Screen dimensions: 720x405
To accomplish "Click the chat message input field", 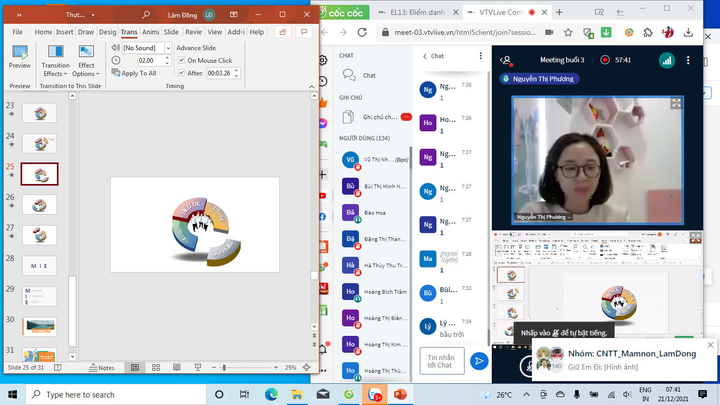I will click(441, 361).
